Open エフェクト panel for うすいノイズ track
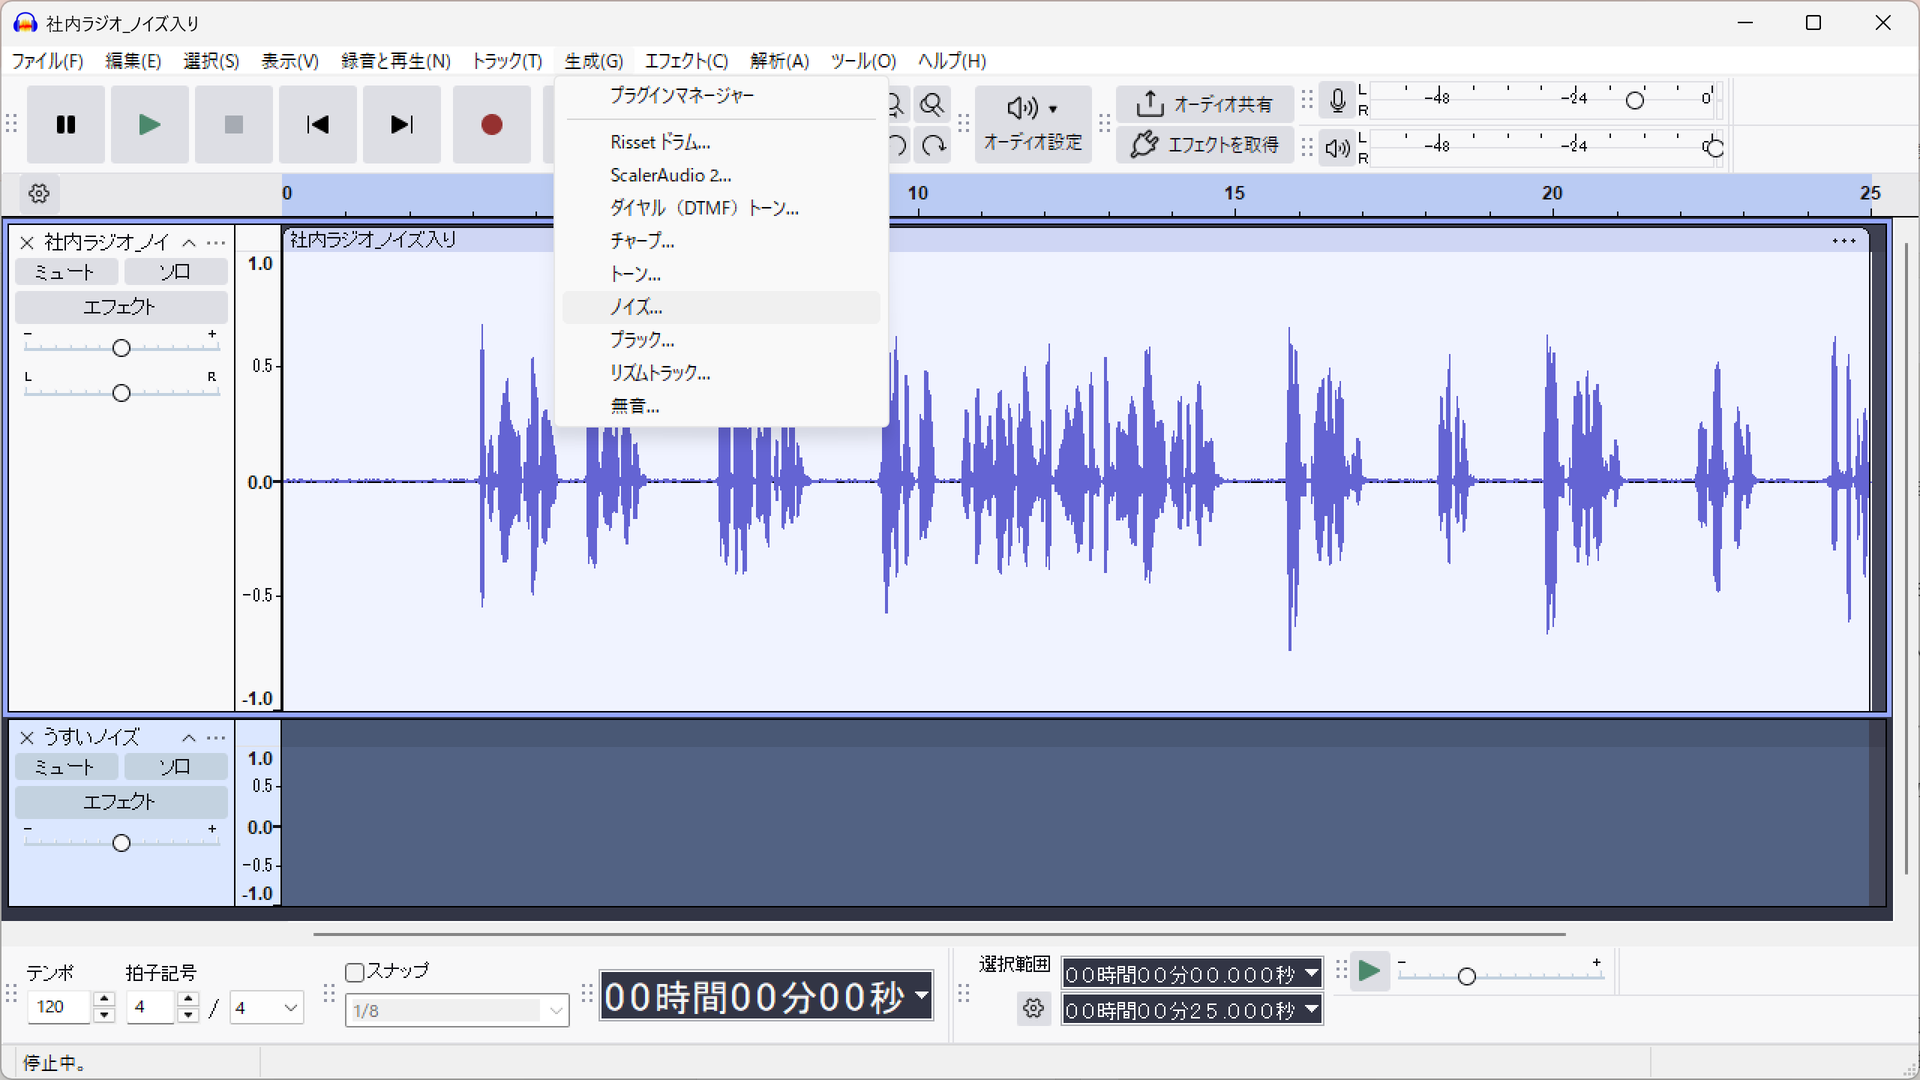This screenshot has width=1920, height=1080. coord(121,802)
